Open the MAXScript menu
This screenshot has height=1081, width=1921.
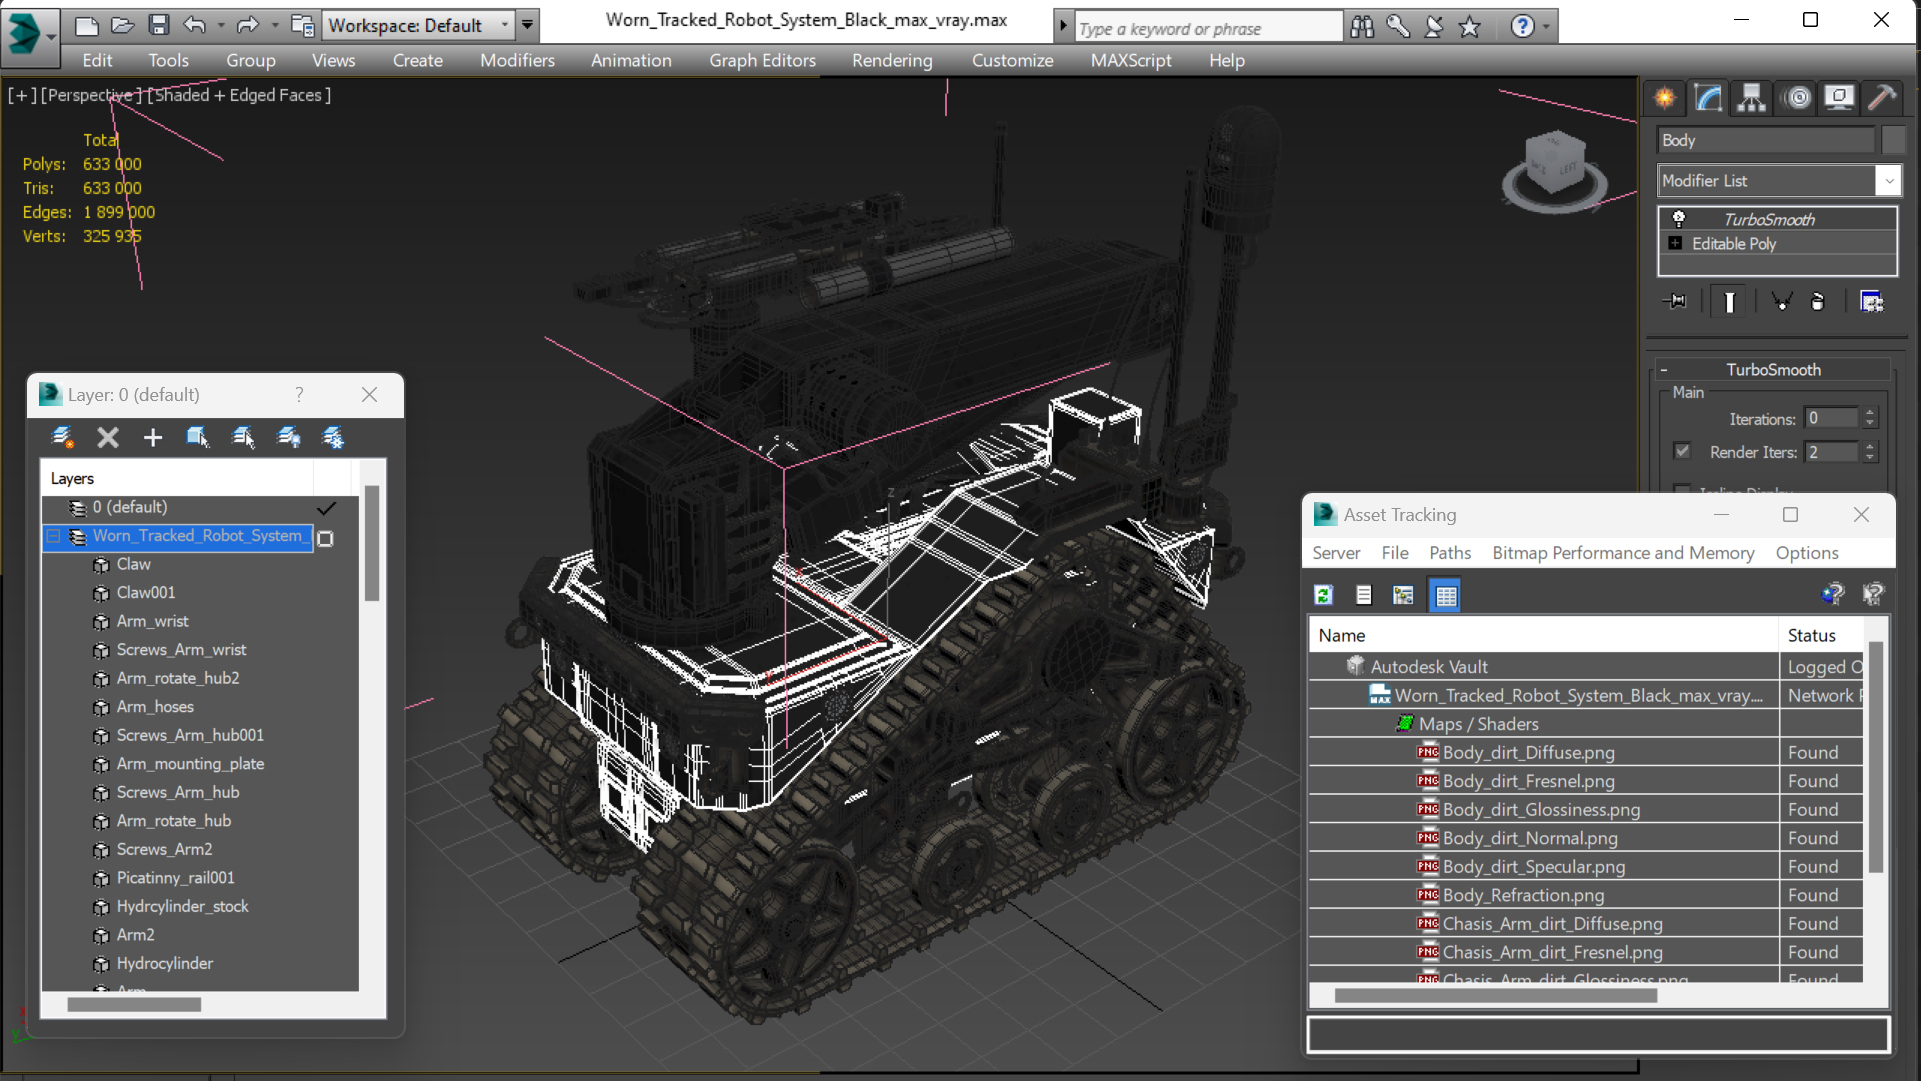click(x=1131, y=61)
